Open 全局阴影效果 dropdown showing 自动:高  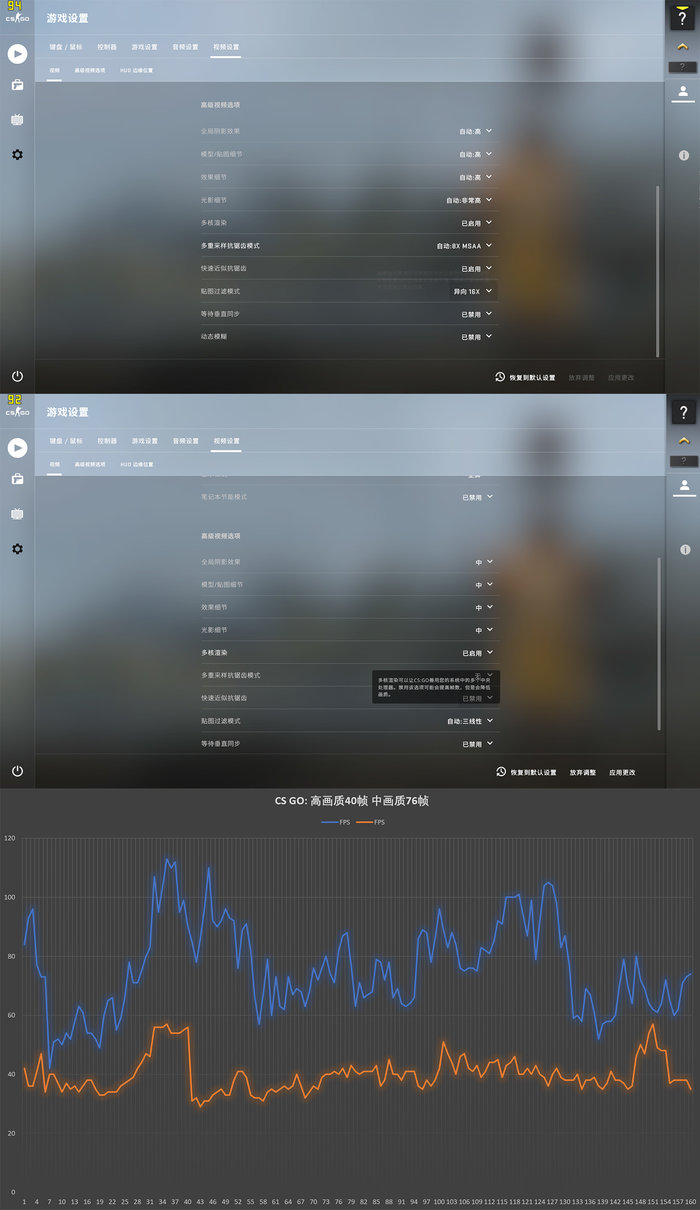coord(476,131)
